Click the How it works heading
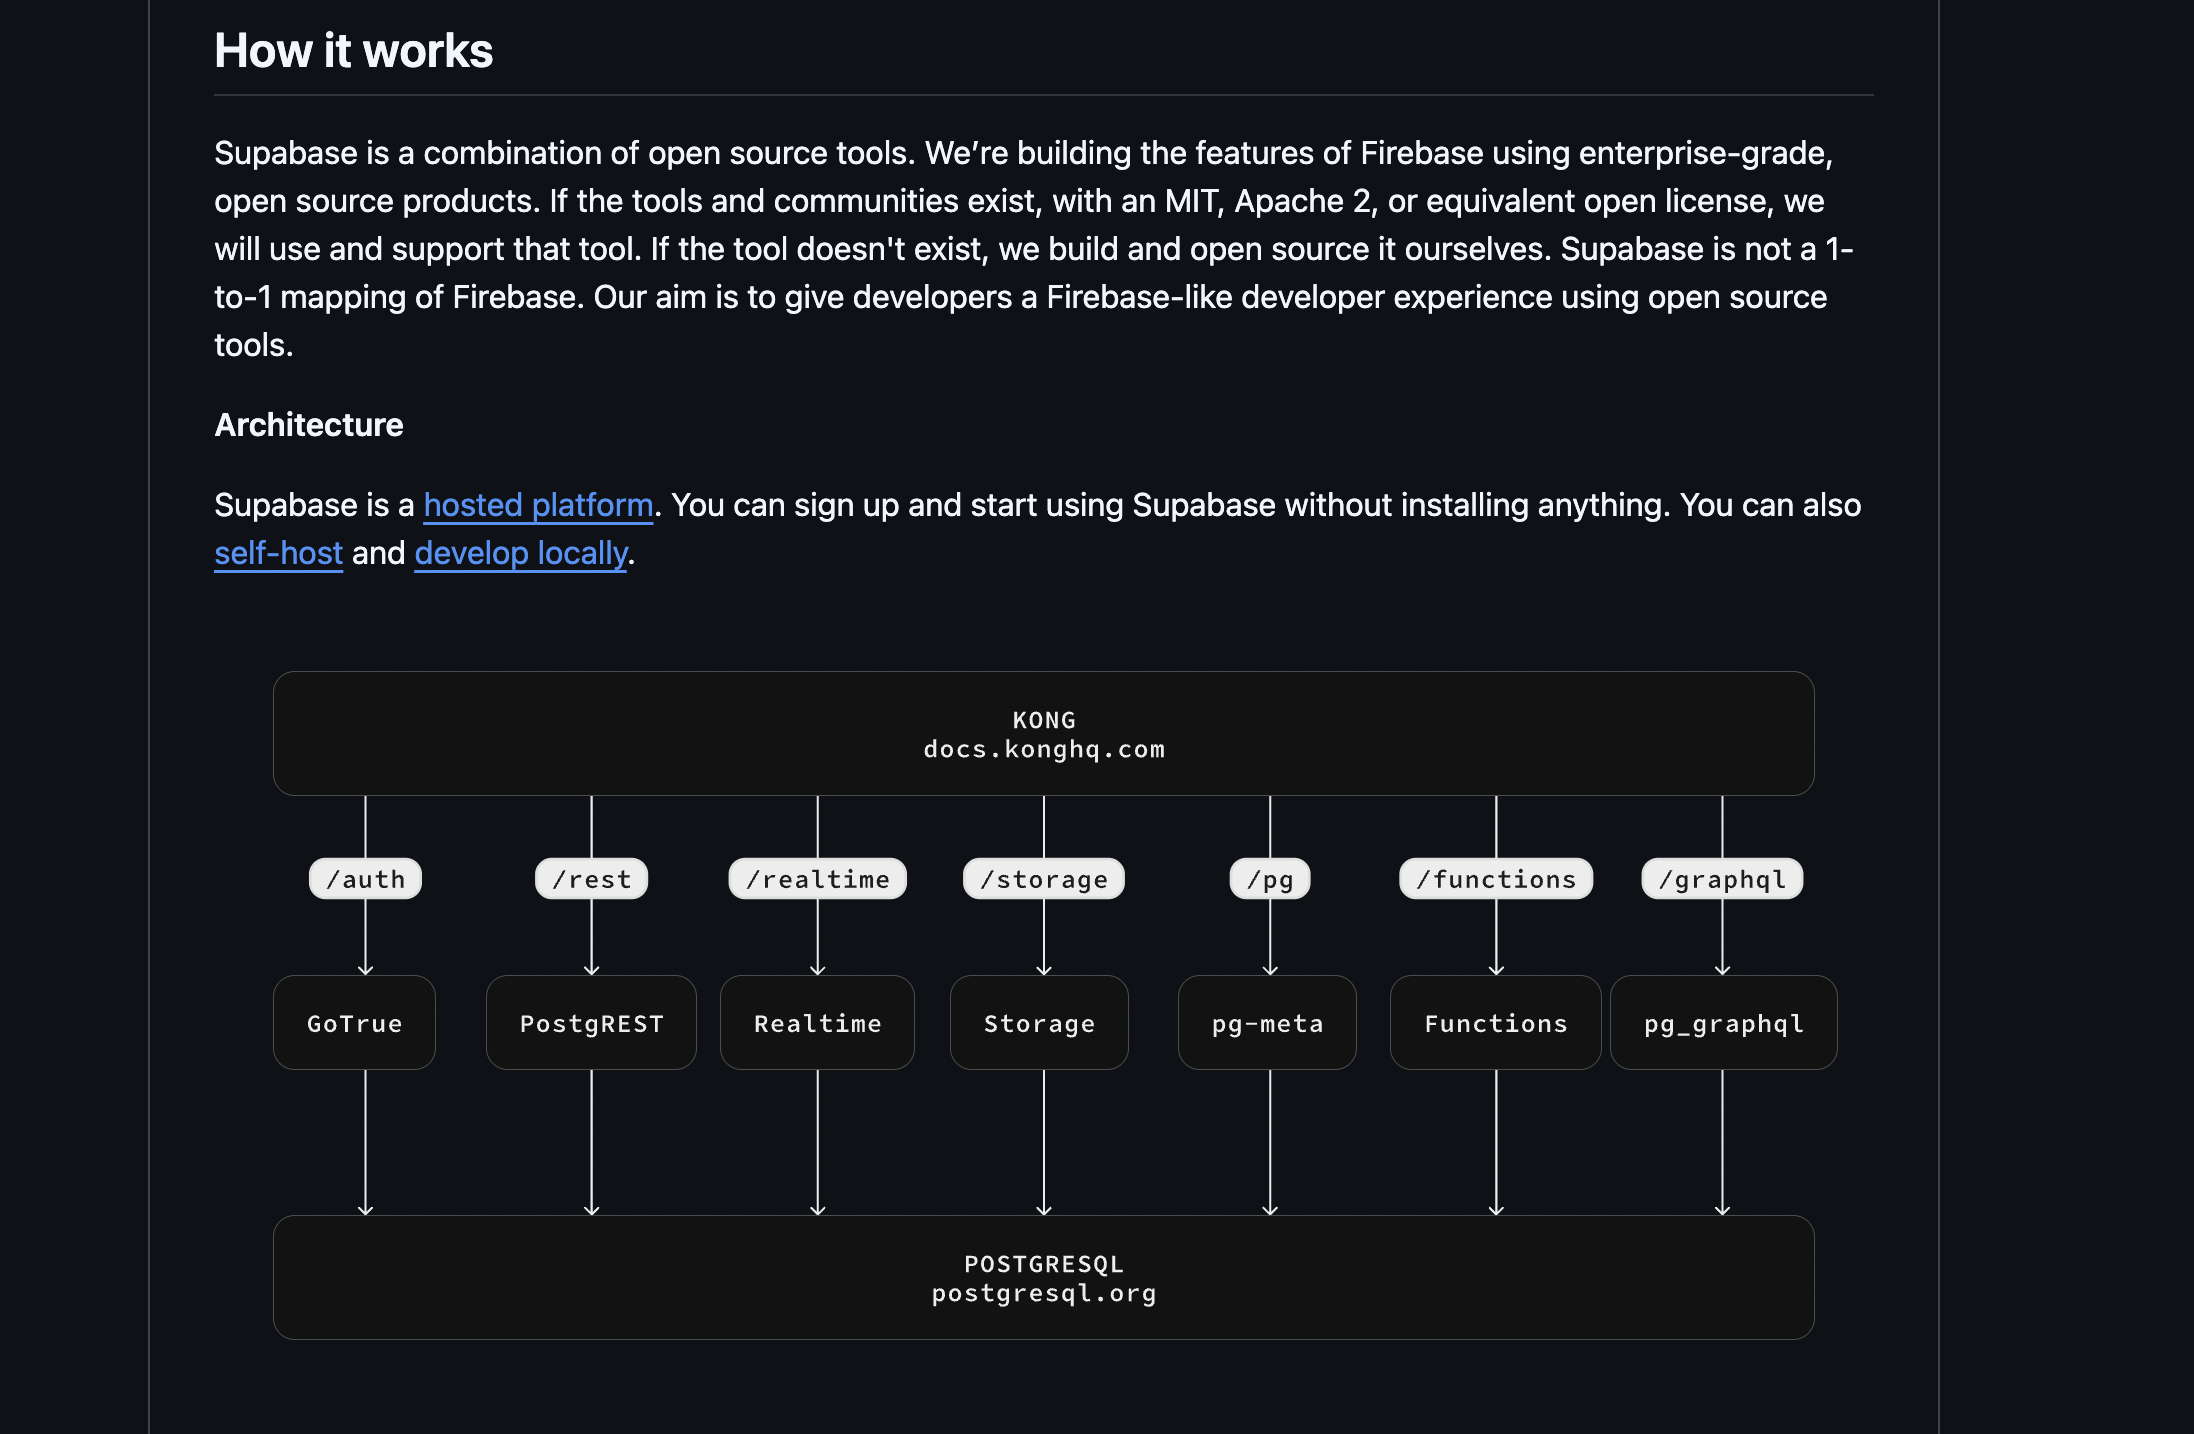Viewport: 2194px width, 1434px height. point(353,51)
